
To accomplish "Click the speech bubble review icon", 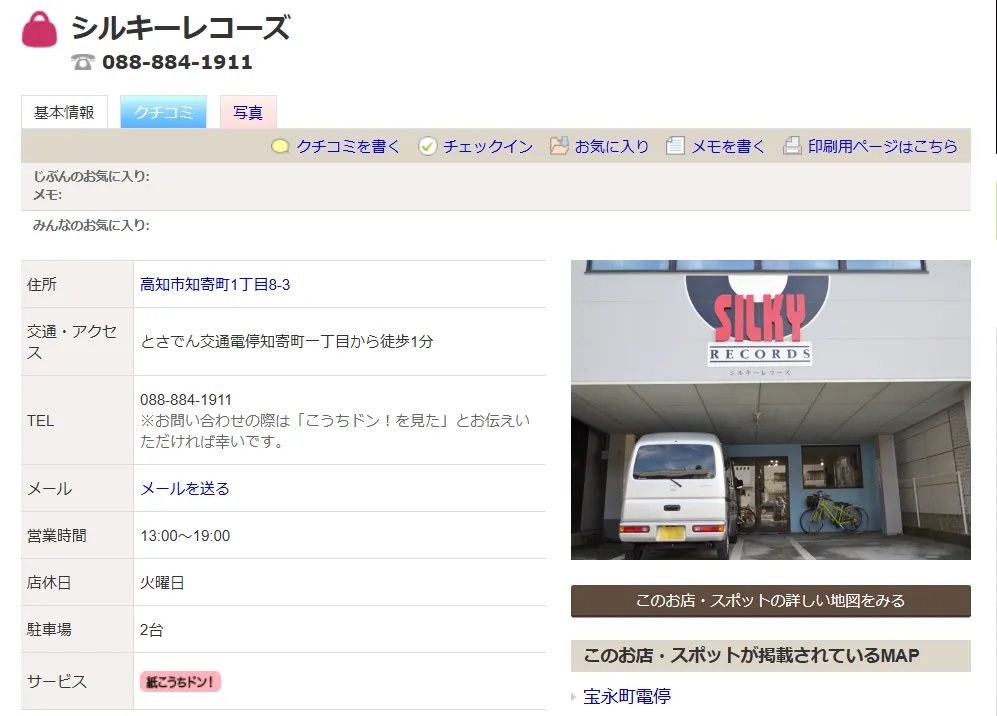I will click(x=281, y=146).
